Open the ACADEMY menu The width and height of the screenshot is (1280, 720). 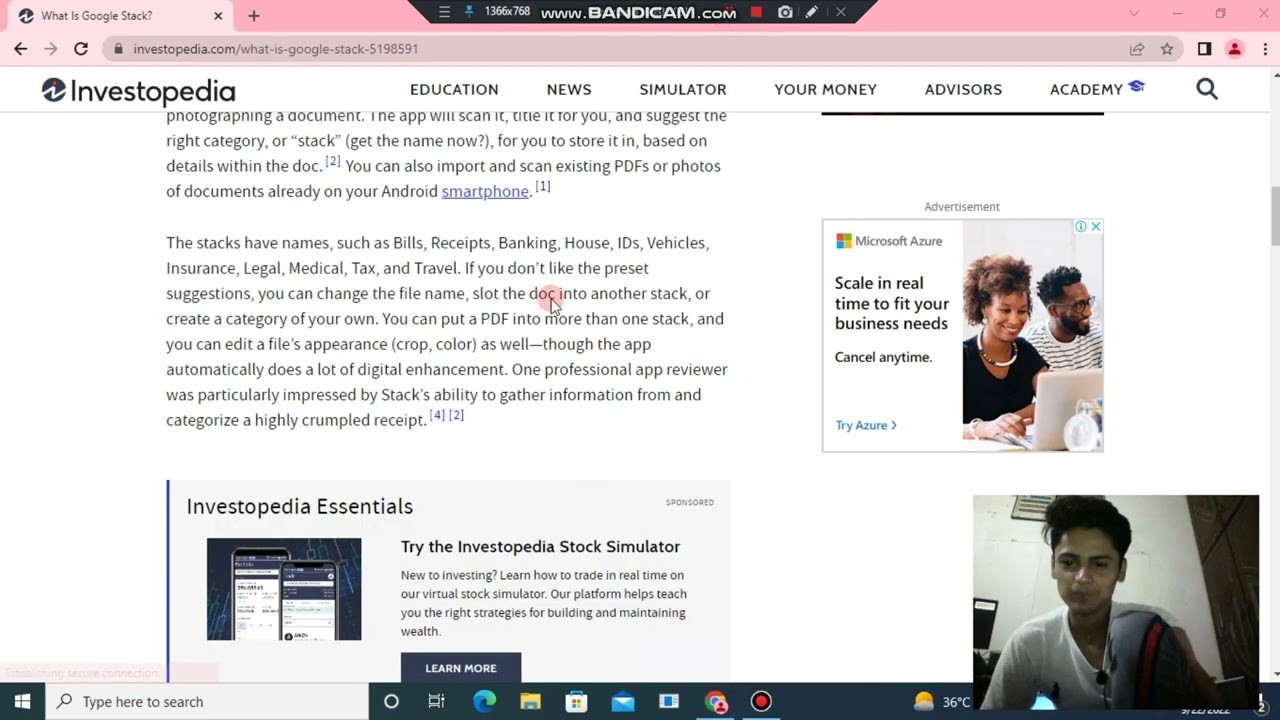pos(1097,89)
